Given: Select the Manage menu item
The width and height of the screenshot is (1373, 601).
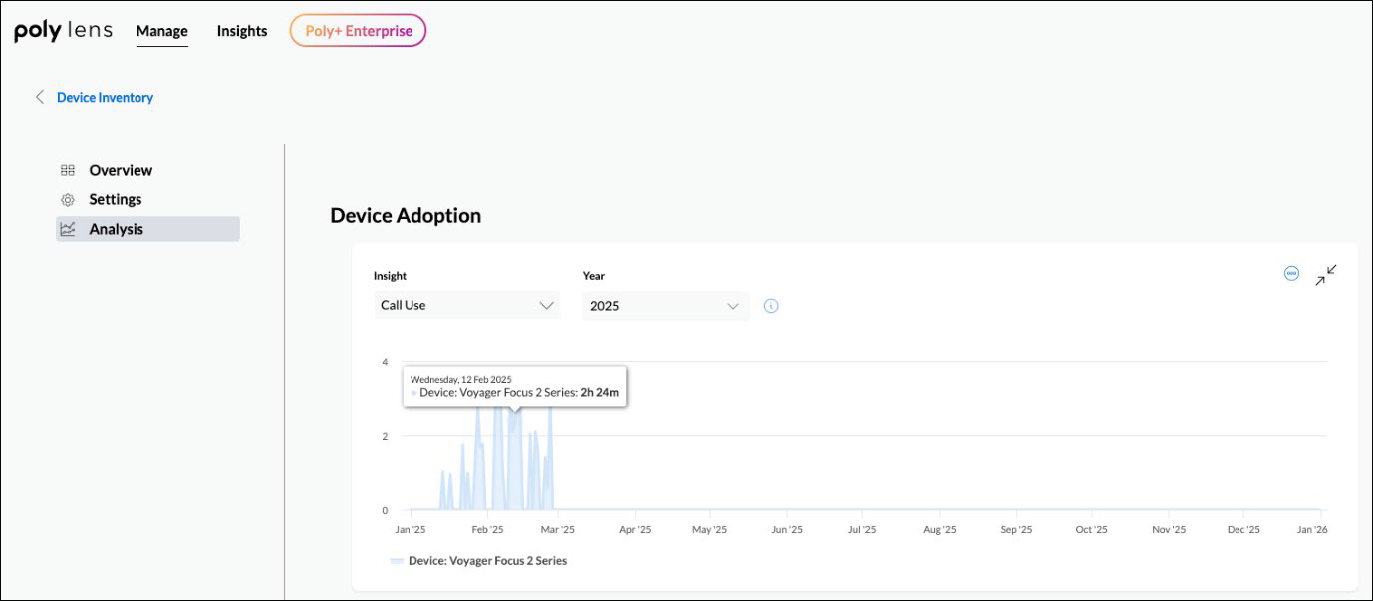Looking at the screenshot, I should (x=161, y=31).
